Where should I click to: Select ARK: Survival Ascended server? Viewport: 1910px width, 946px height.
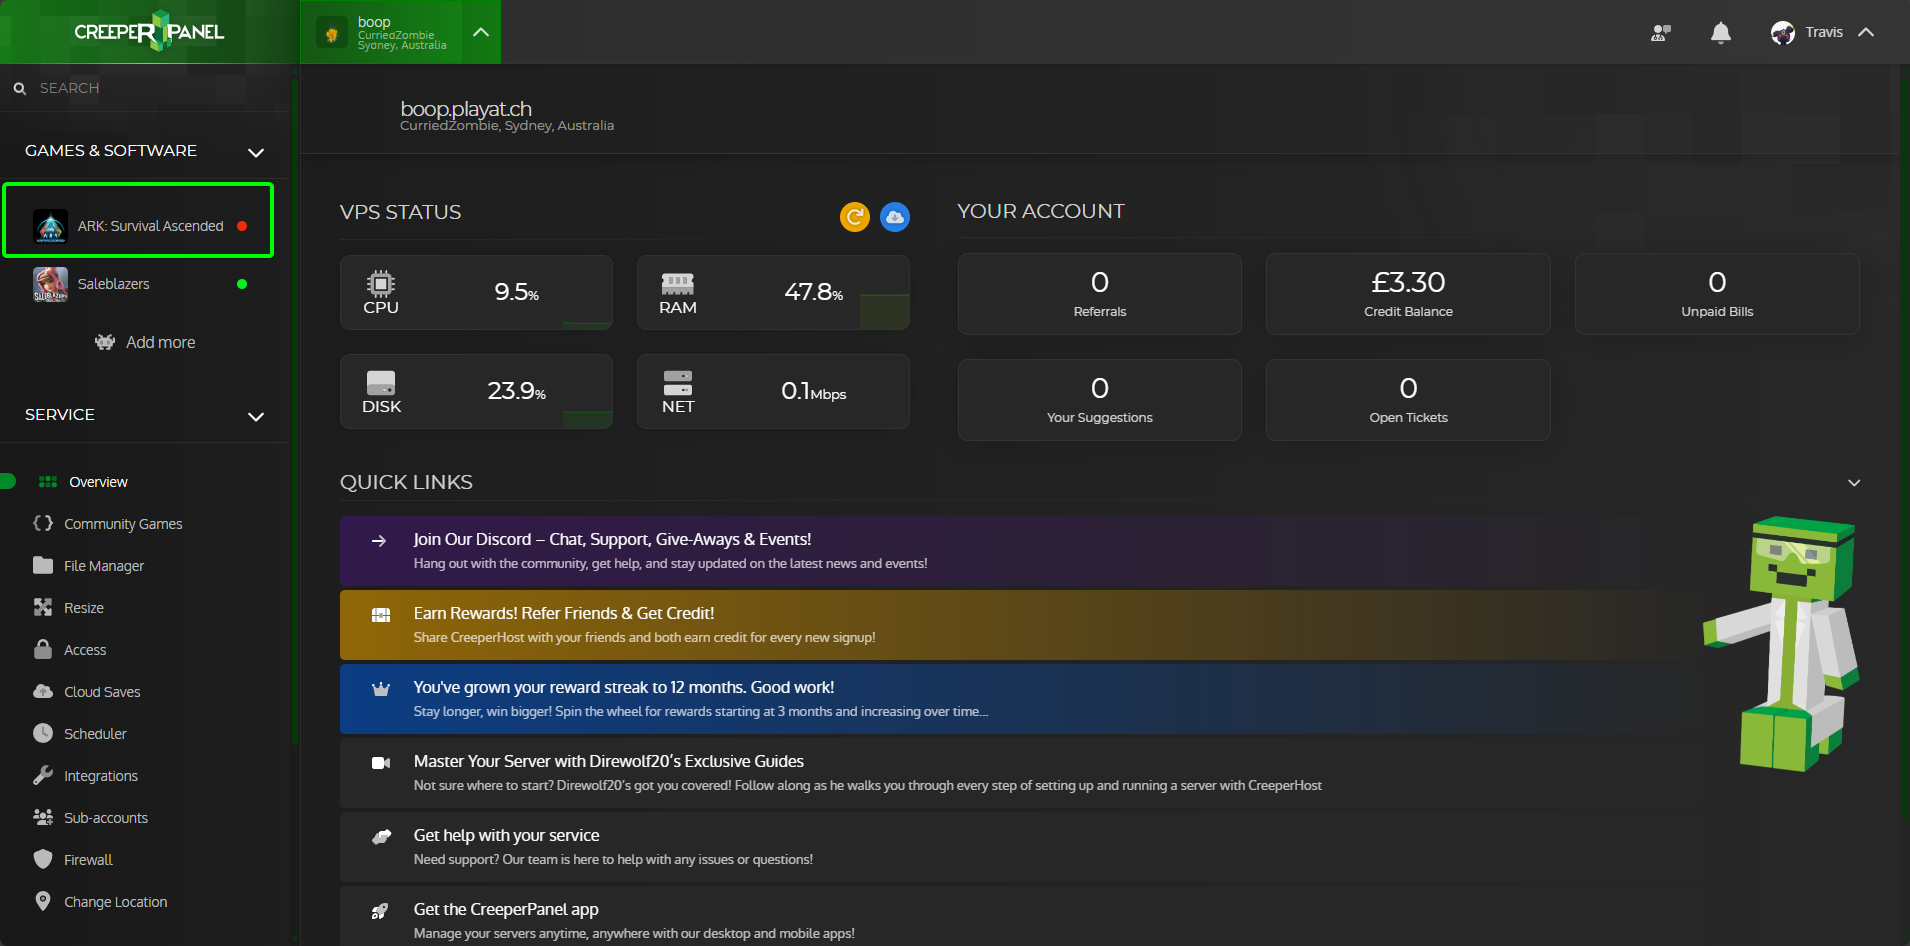(139, 220)
